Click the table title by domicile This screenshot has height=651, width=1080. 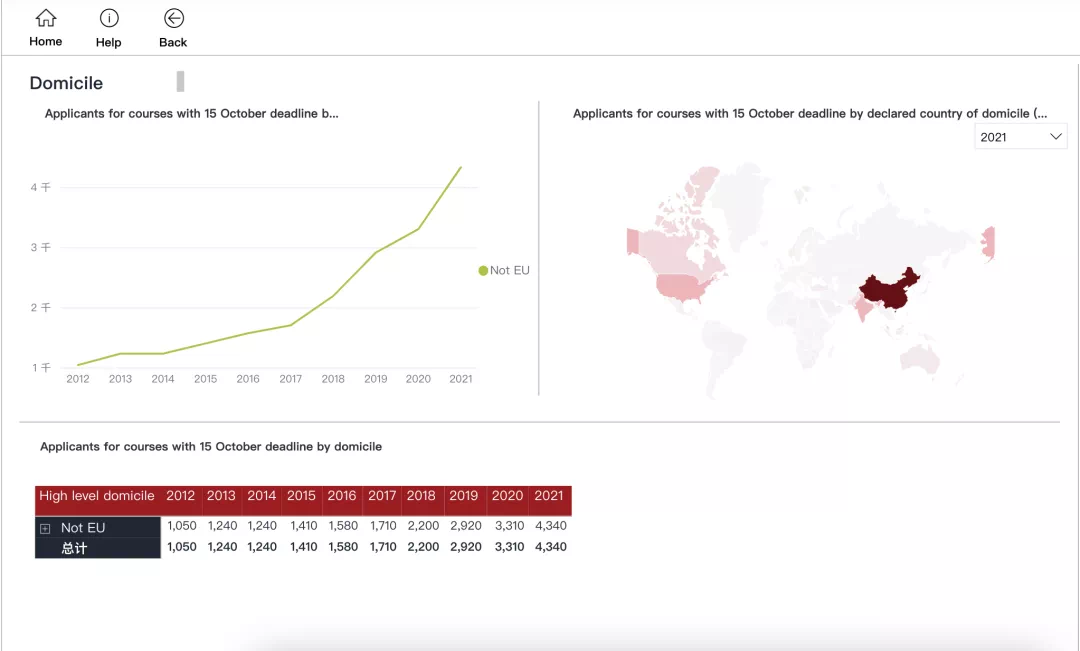click(x=211, y=446)
